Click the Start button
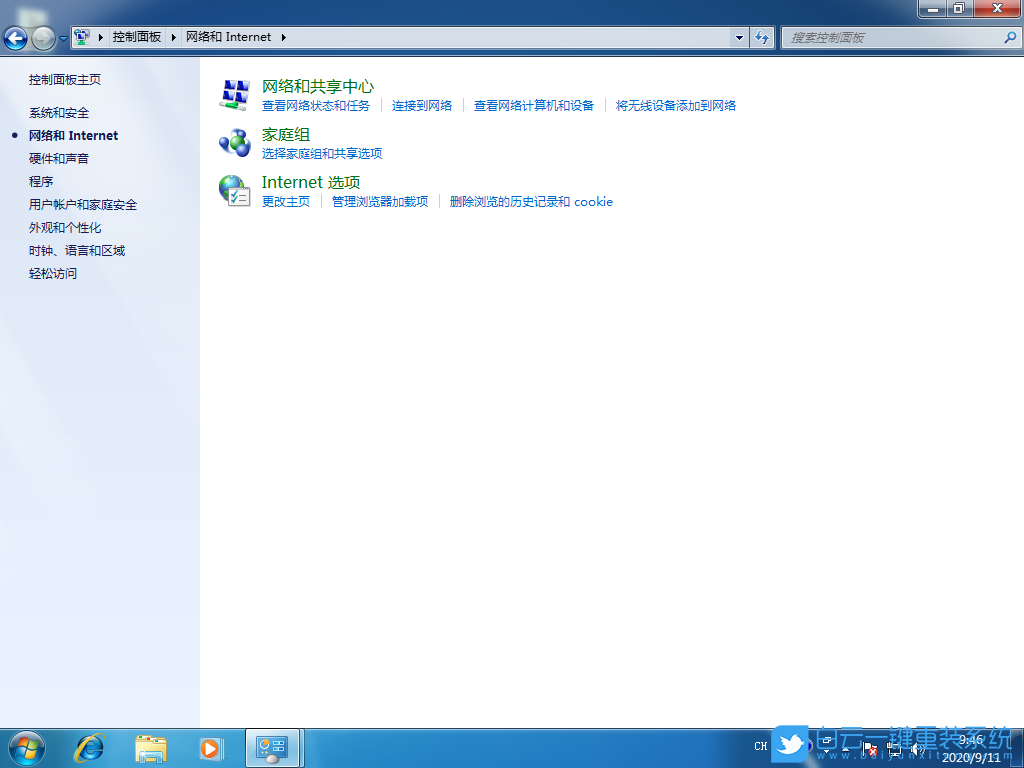The height and width of the screenshot is (768, 1024). pos(25,748)
